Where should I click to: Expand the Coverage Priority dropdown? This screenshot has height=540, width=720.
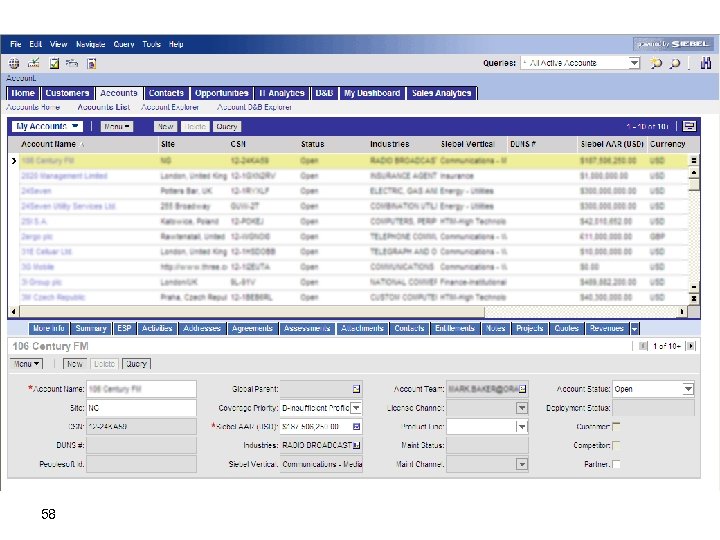[x=356, y=408]
